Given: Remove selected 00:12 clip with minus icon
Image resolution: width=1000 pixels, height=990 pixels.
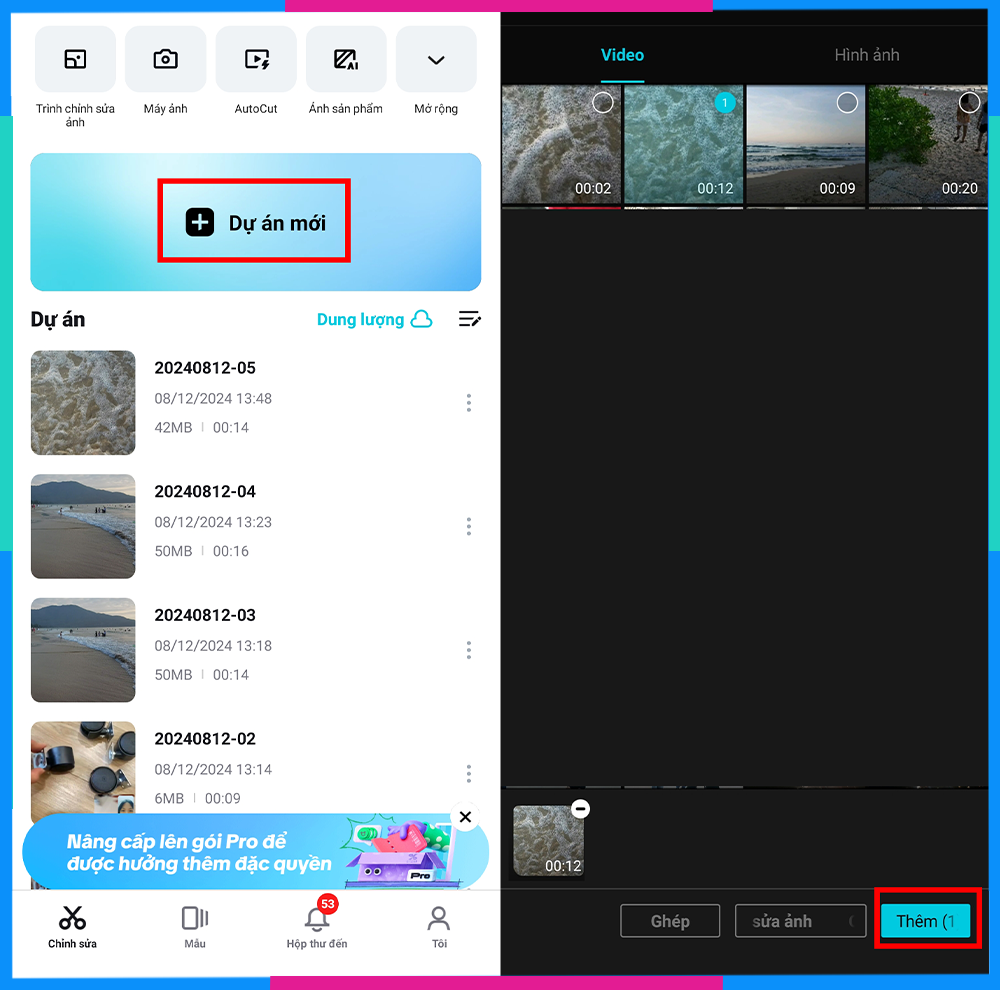Looking at the screenshot, I should (x=580, y=809).
